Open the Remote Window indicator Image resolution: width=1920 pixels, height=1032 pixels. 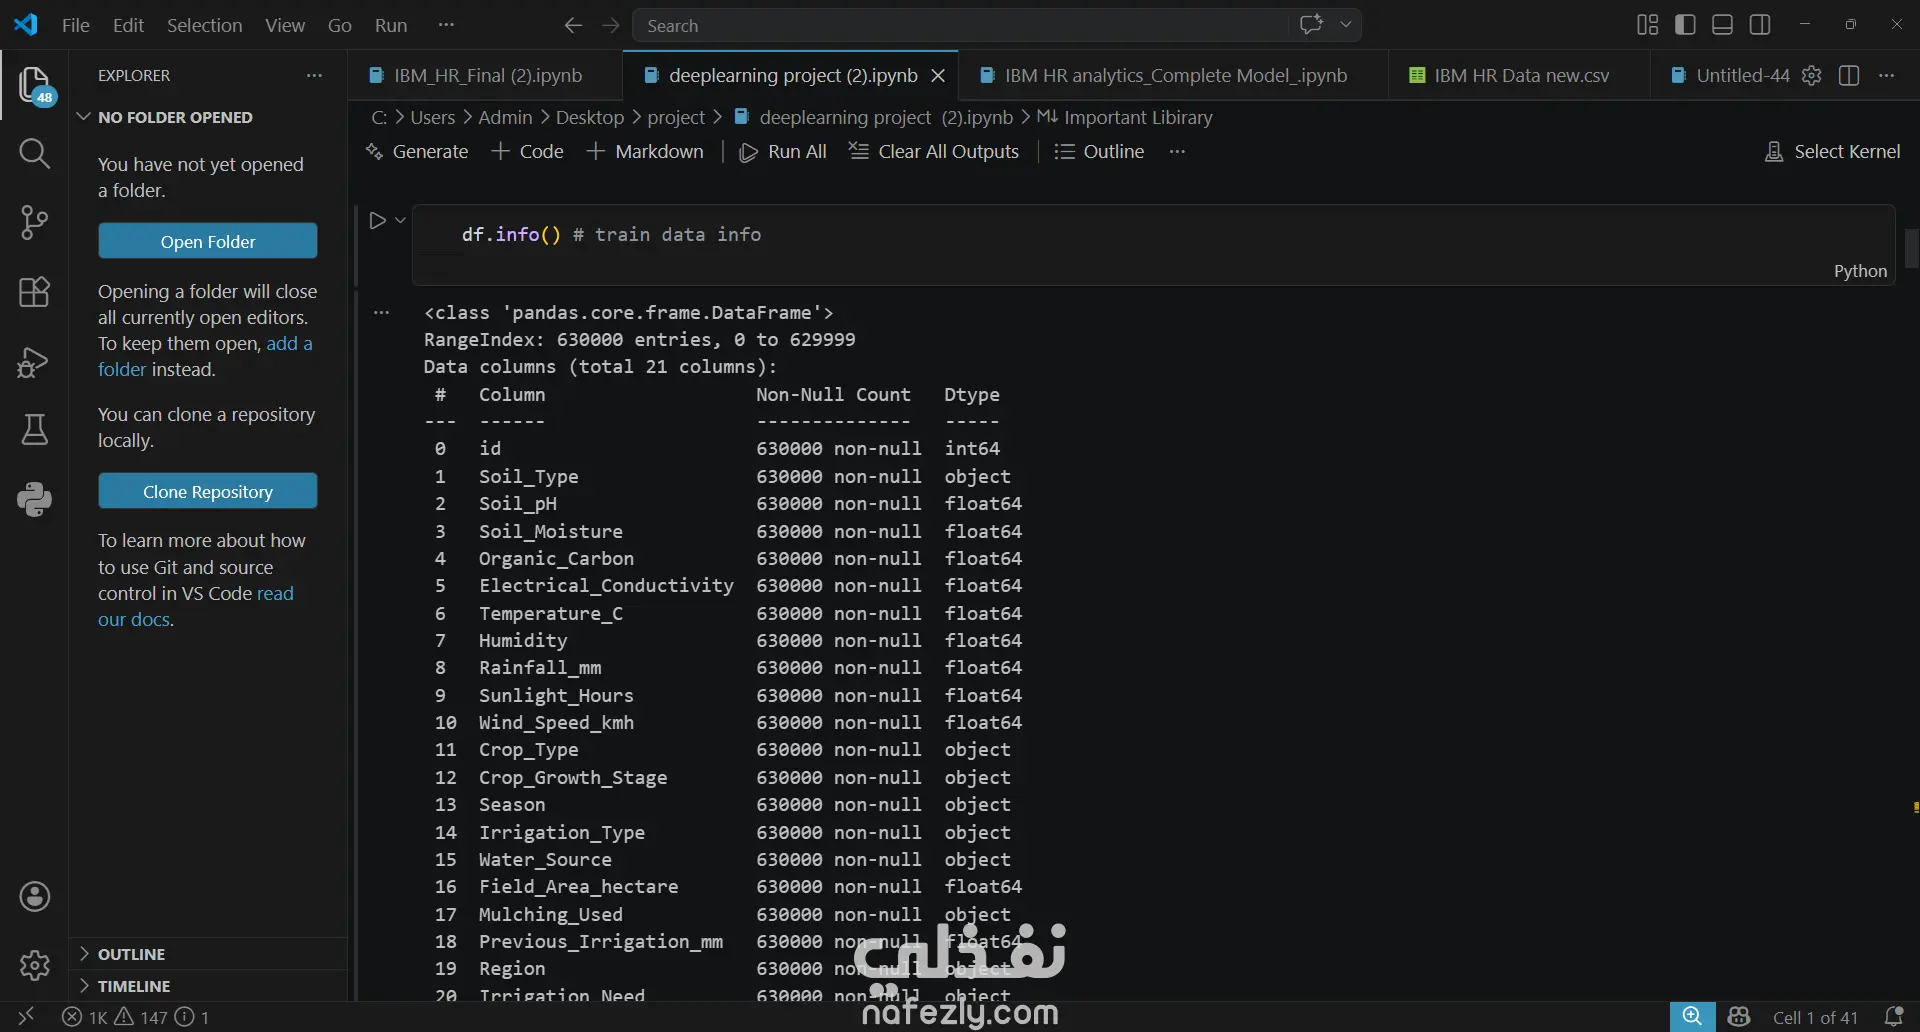26,1017
